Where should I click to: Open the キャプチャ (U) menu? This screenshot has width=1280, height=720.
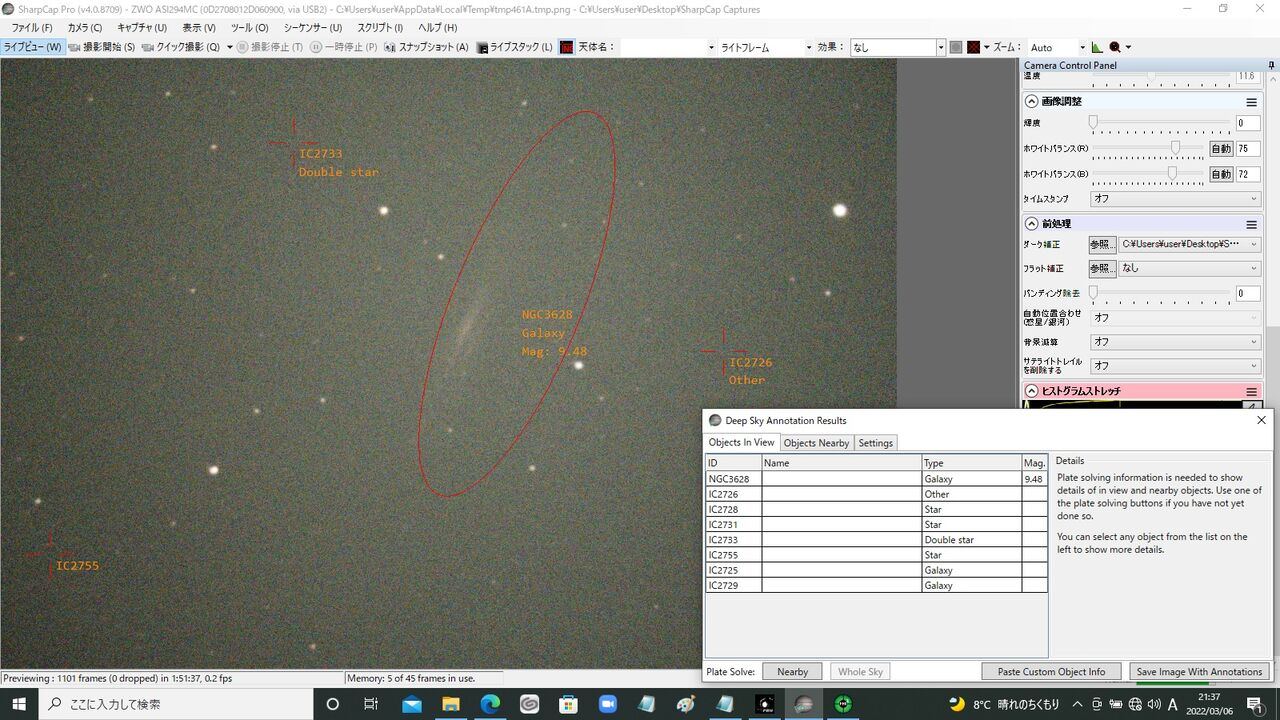142,28
